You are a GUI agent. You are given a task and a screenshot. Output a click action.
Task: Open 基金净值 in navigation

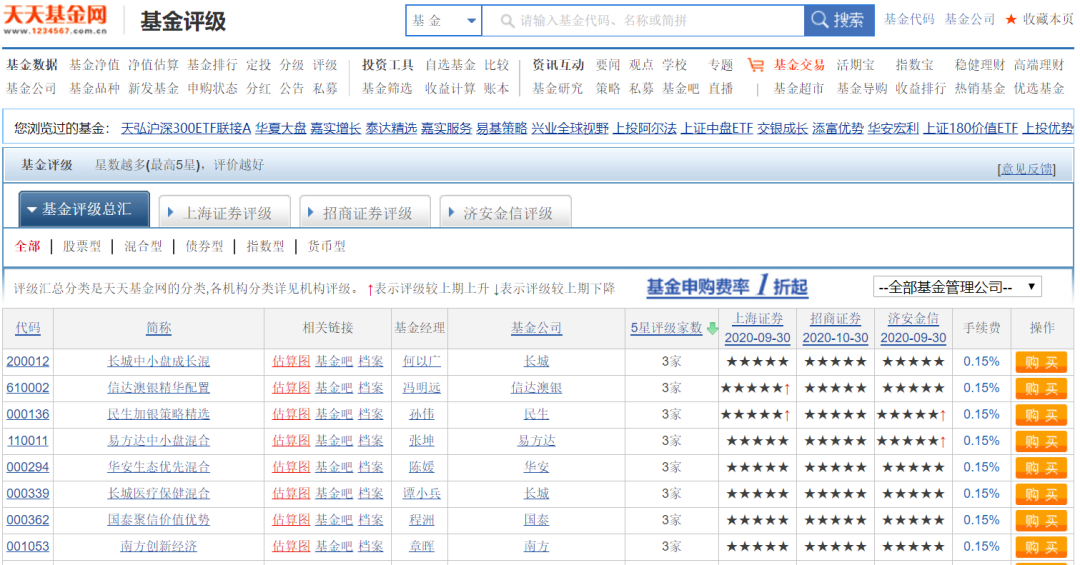94,65
